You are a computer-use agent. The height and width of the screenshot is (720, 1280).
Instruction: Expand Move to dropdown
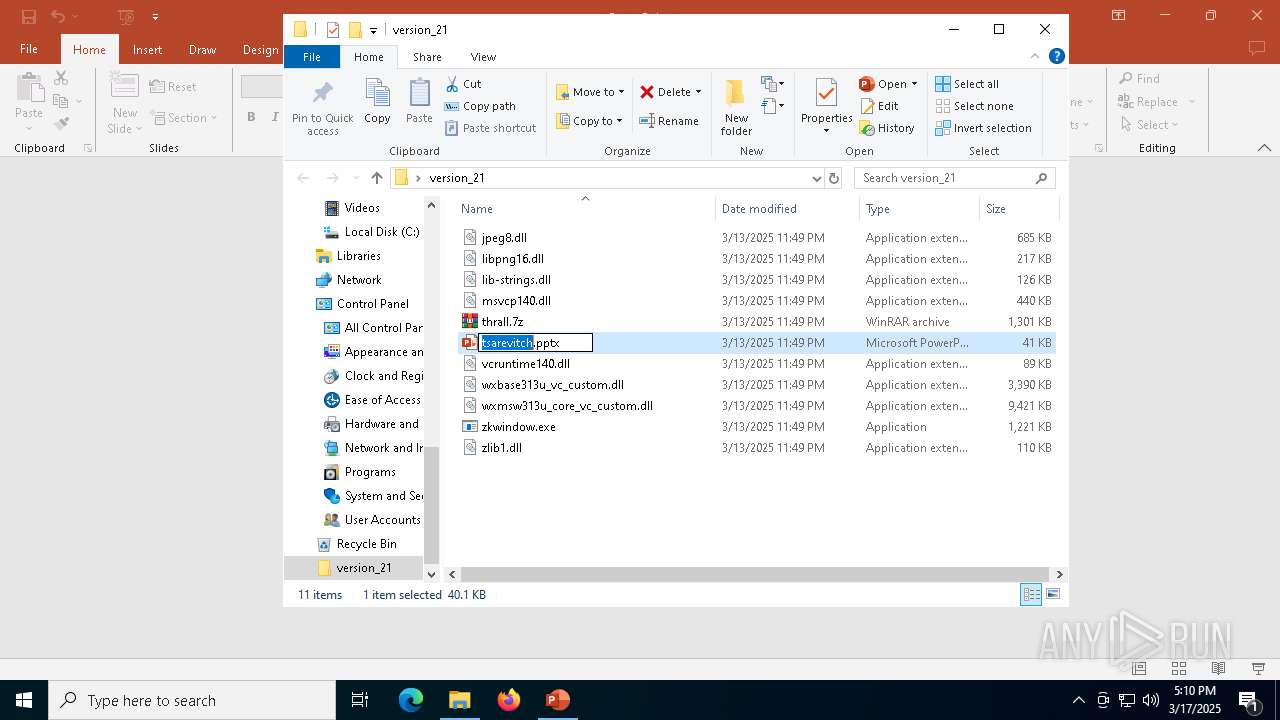coord(621,92)
